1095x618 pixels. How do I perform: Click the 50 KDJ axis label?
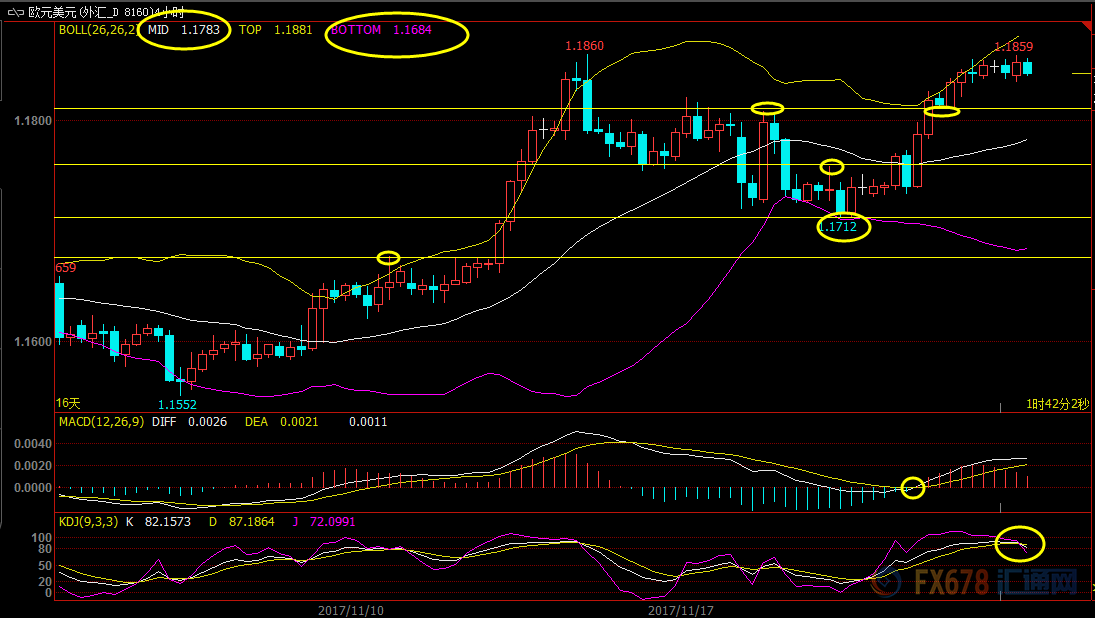point(46,565)
